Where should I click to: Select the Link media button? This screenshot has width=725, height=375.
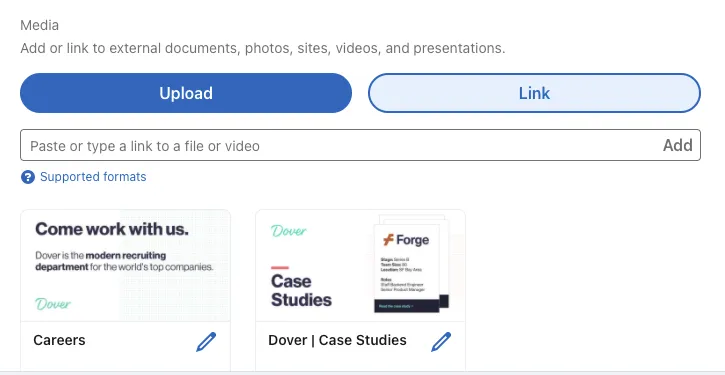pos(534,93)
